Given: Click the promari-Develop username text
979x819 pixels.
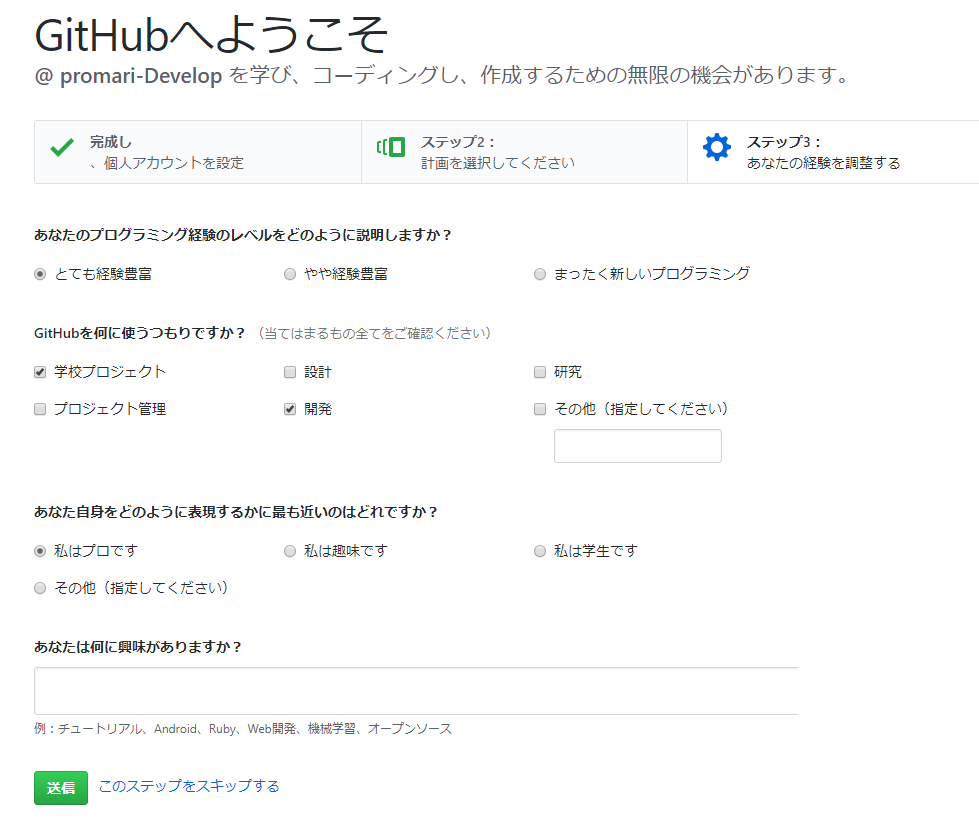Looking at the screenshot, I should tap(141, 76).
